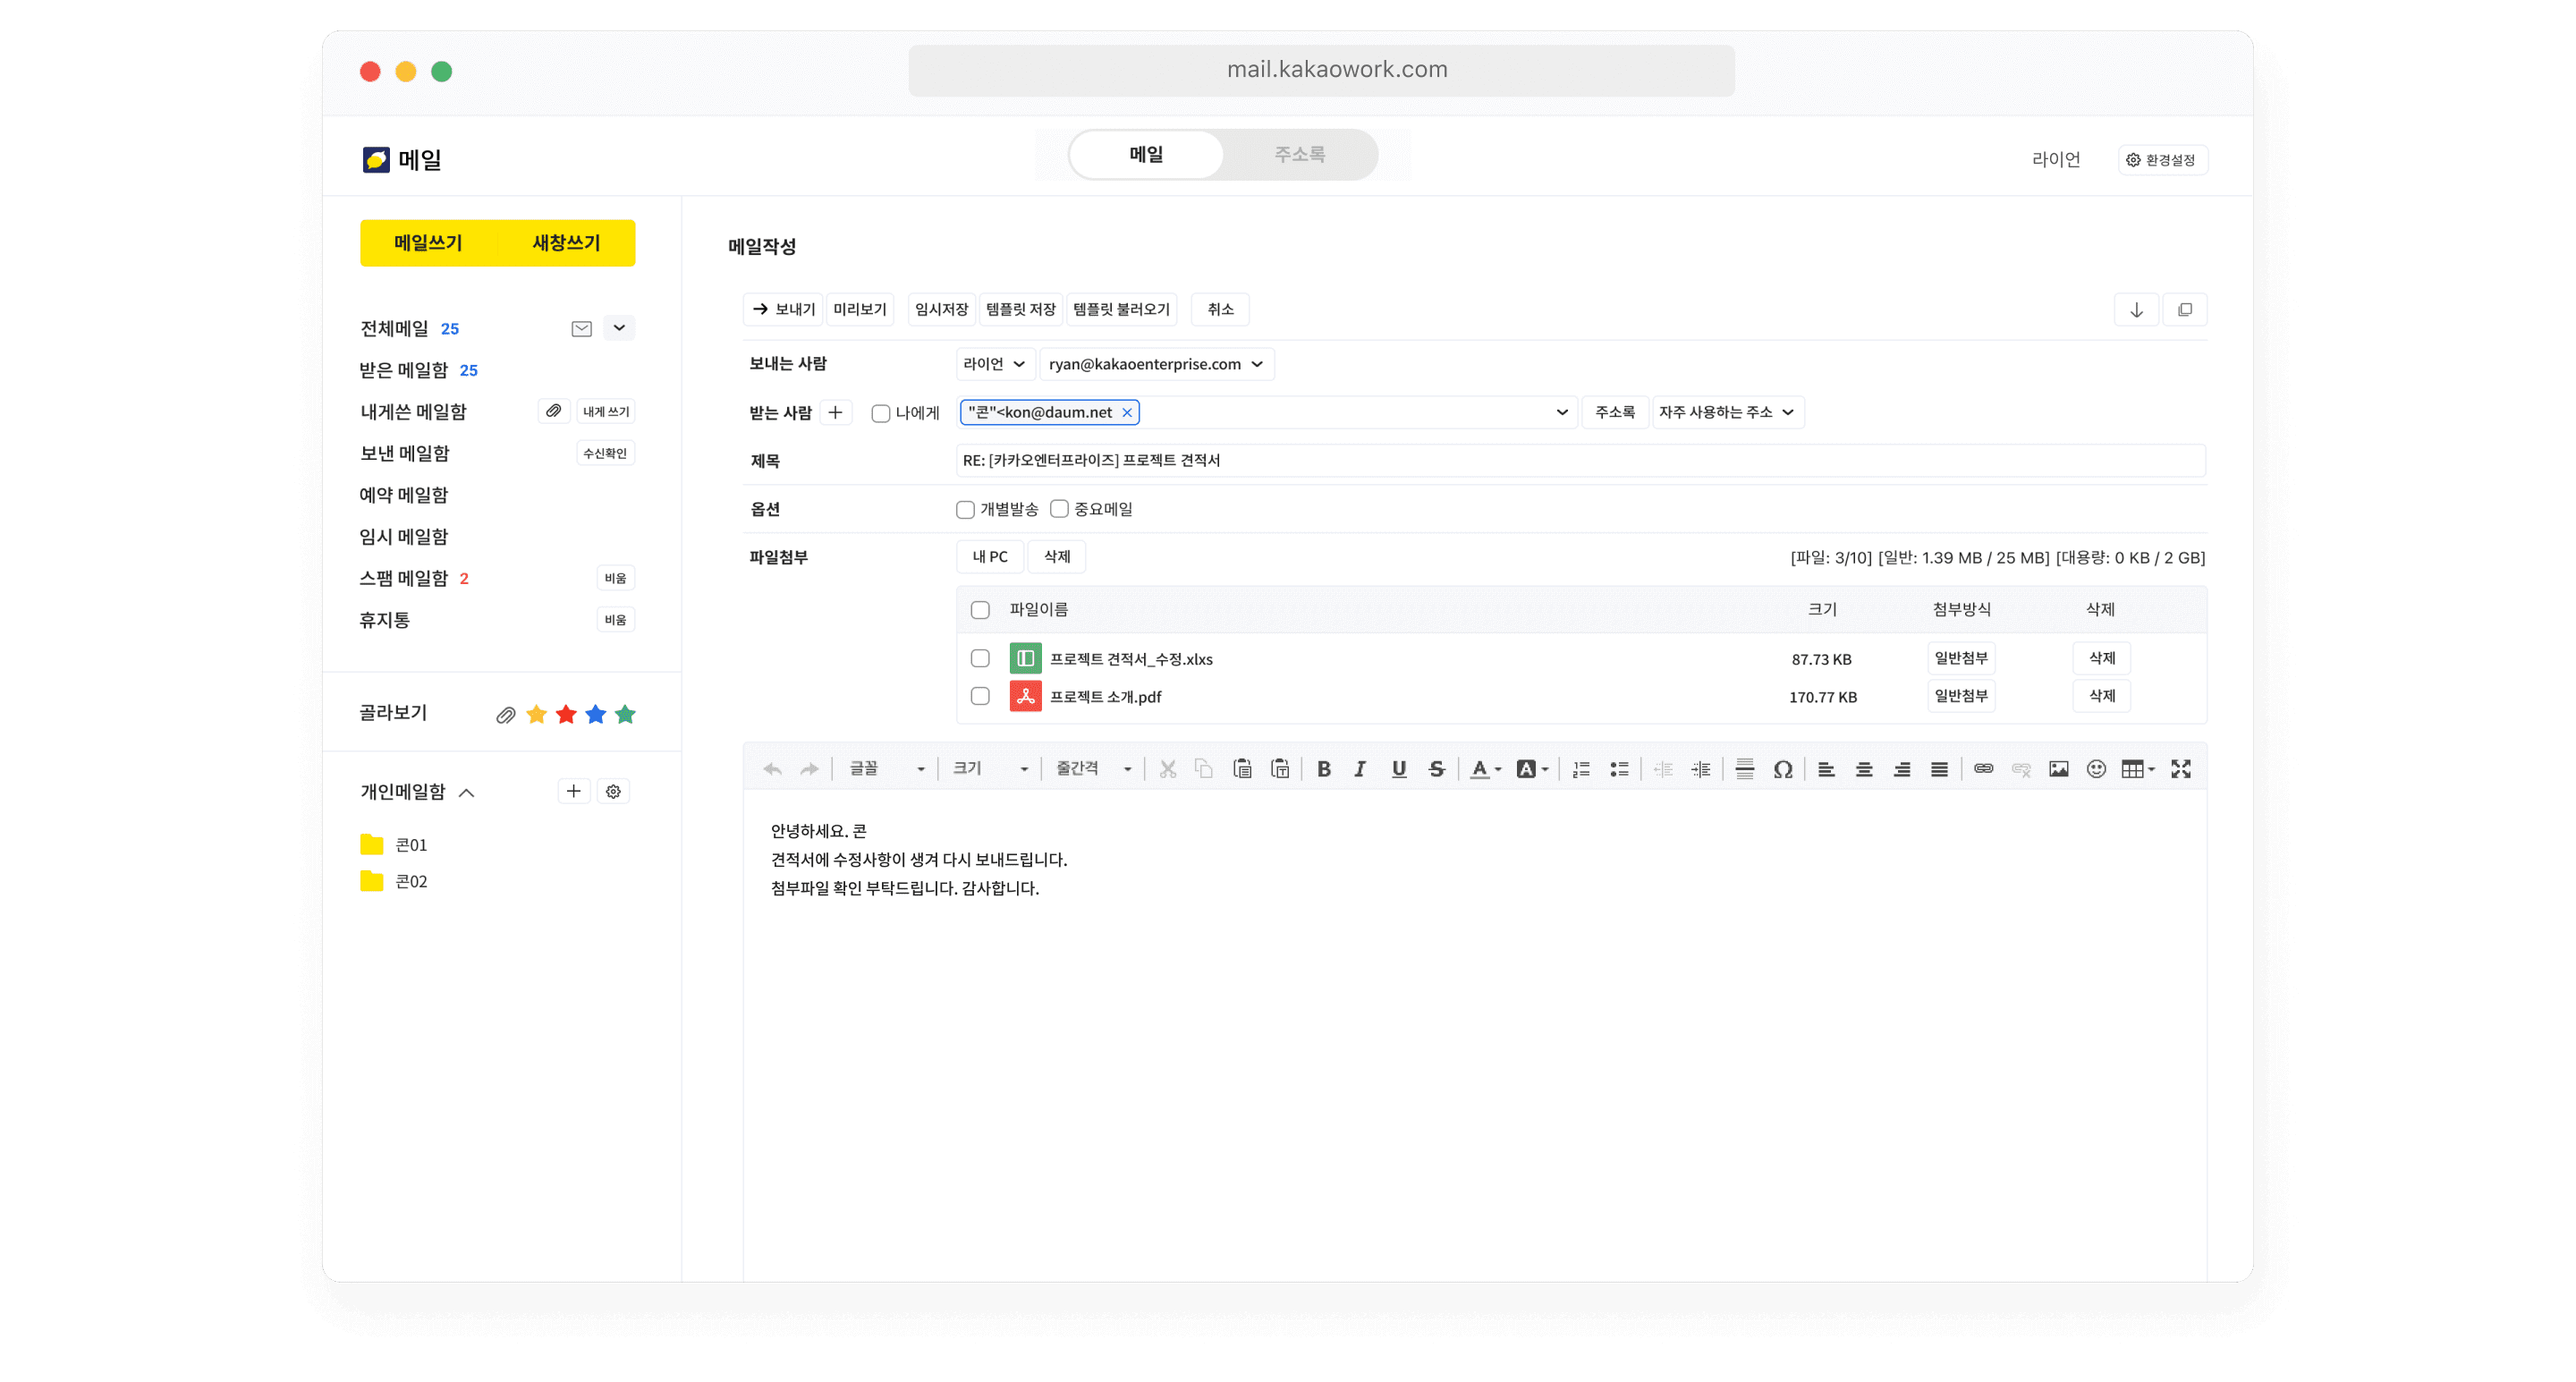2576x1382 pixels.
Task: Check the 프로젝트 견적서_수정.xlsx file checkbox
Action: click(980, 659)
